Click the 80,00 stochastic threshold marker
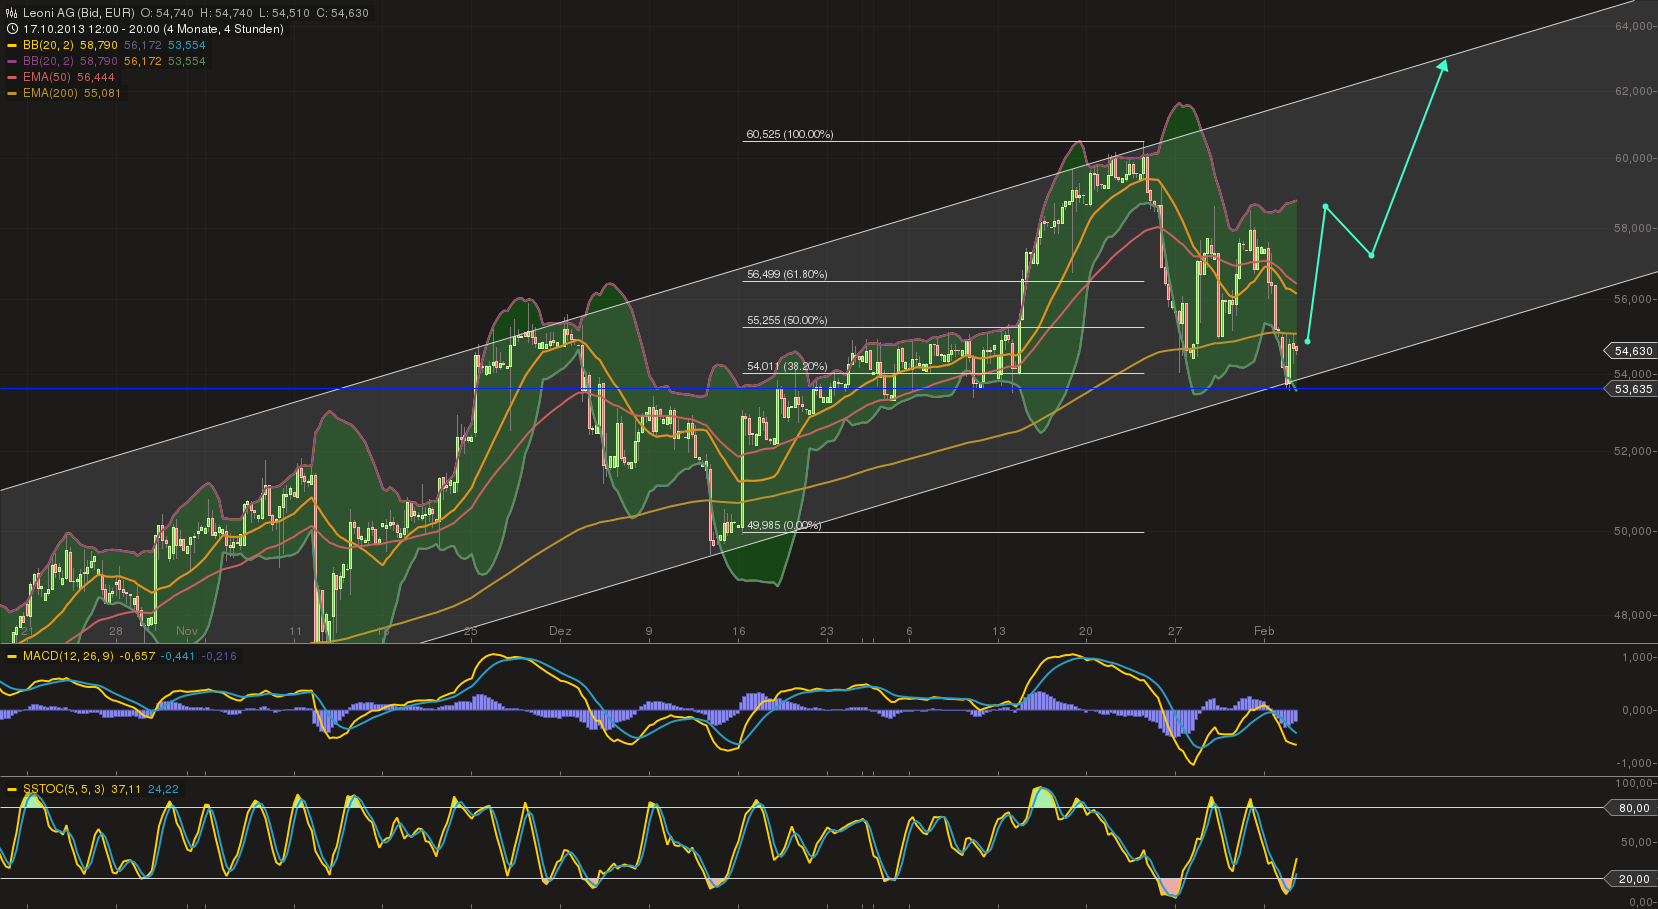1658x909 pixels. (x=1633, y=808)
